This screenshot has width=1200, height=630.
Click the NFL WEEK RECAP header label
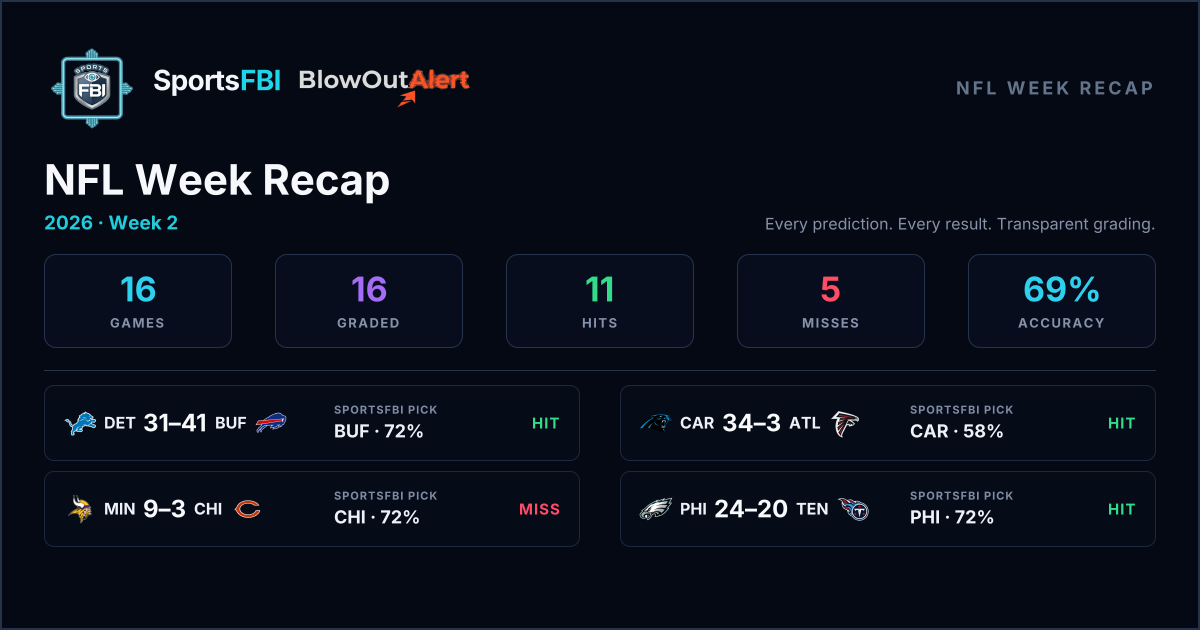click(1055, 88)
